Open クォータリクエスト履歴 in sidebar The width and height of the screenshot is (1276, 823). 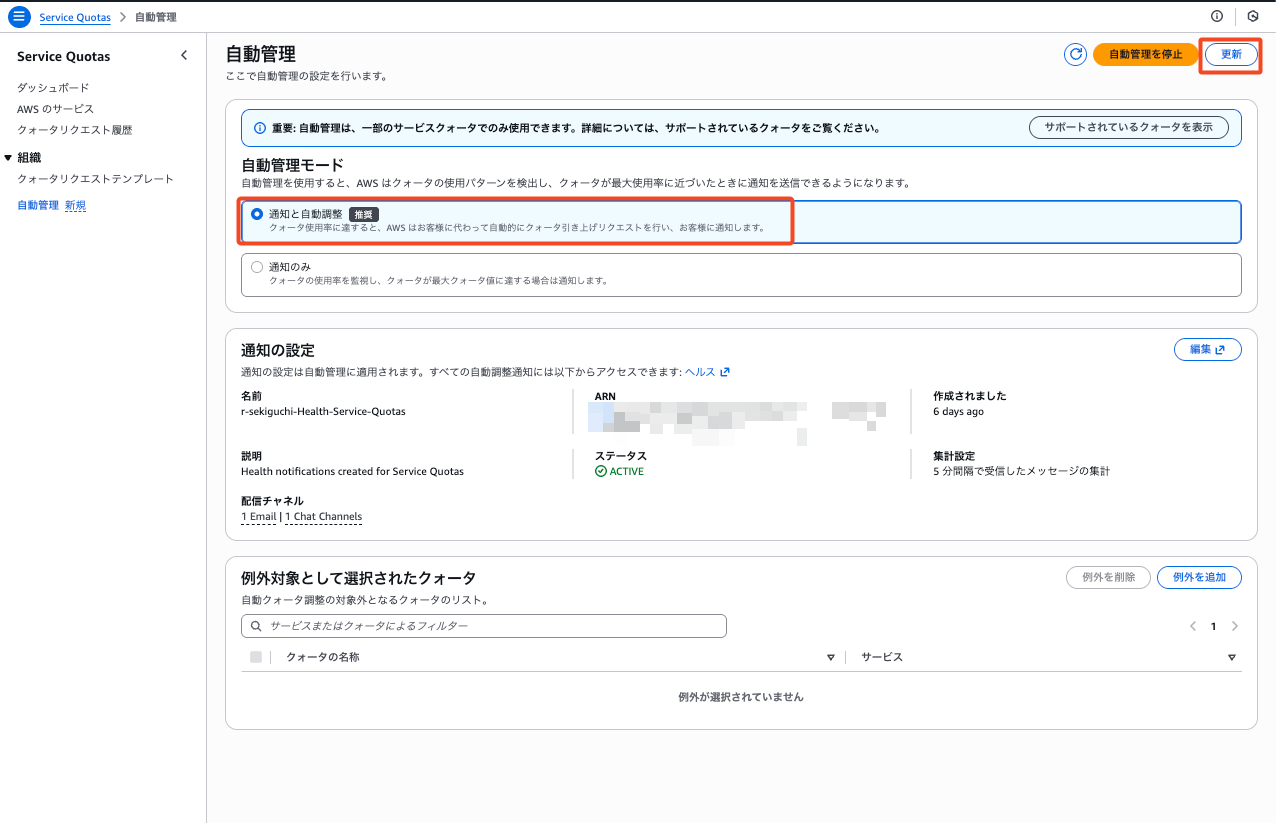(x=74, y=130)
